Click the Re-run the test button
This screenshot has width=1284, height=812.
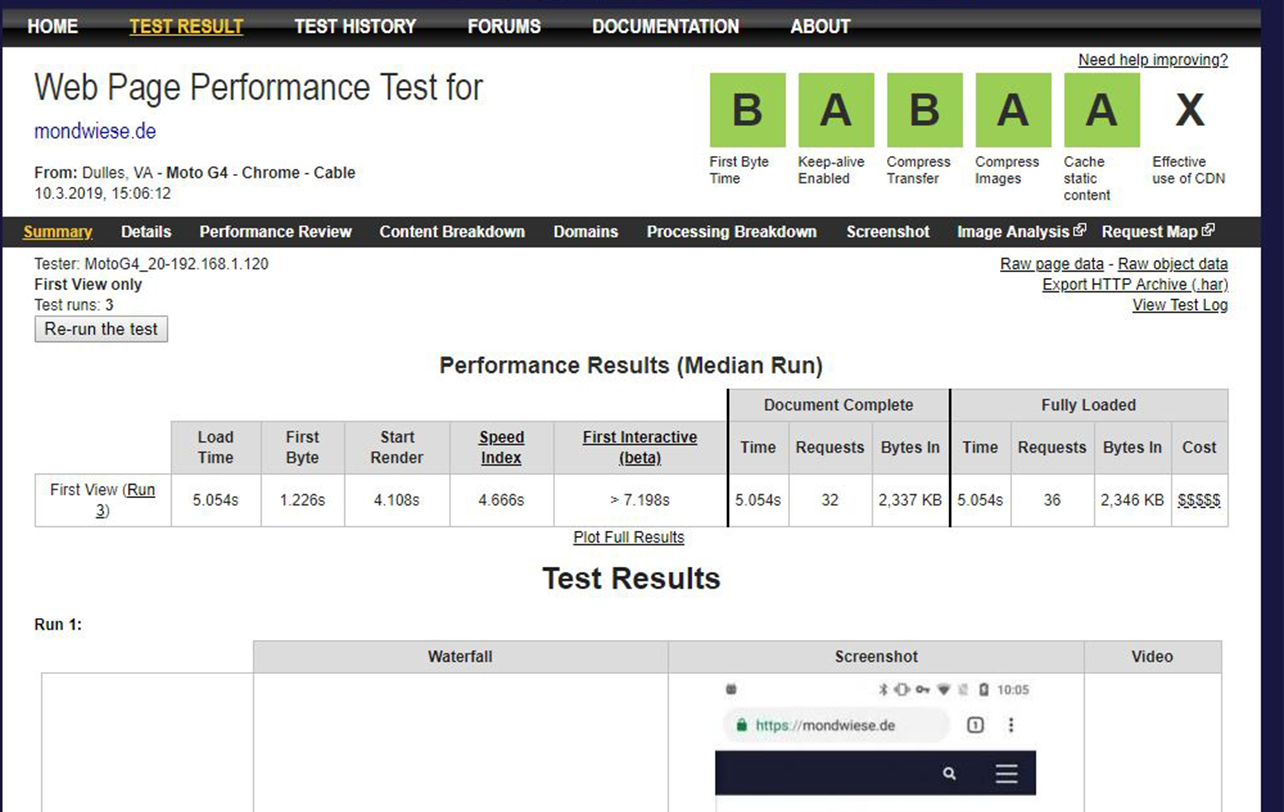click(101, 329)
